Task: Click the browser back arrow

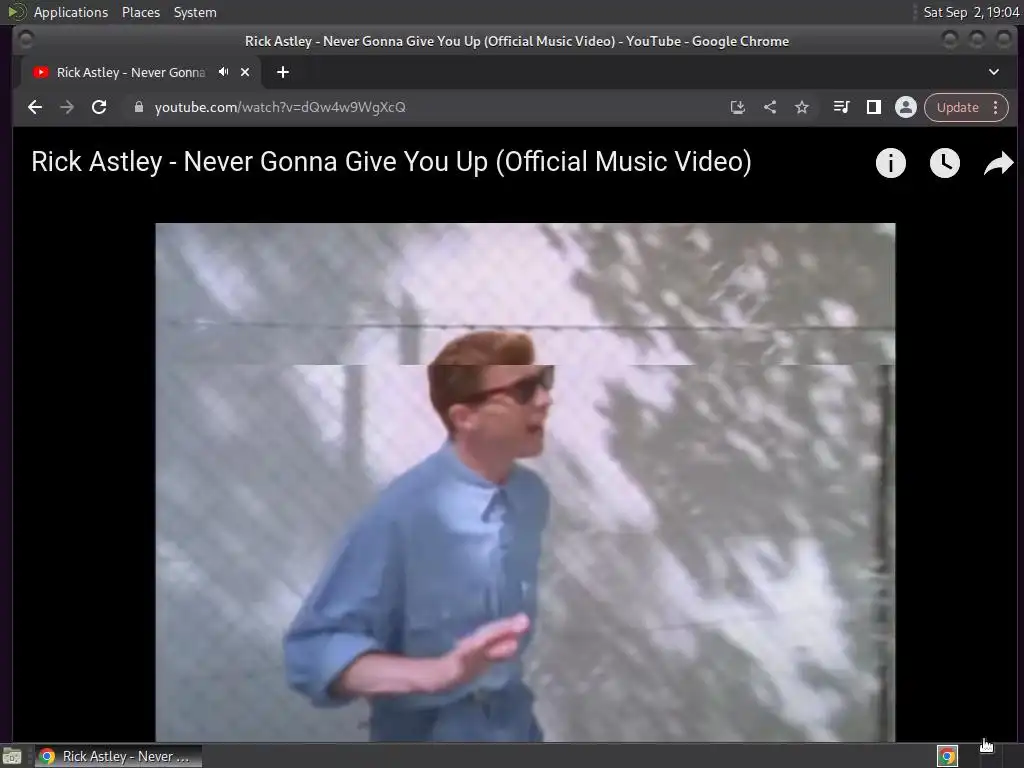Action: pyautogui.click(x=35, y=107)
